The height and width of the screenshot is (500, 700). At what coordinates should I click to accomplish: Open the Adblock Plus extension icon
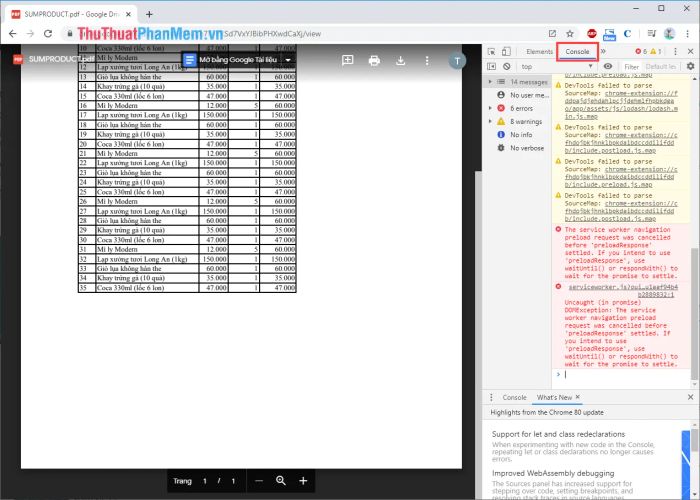[x=592, y=33]
